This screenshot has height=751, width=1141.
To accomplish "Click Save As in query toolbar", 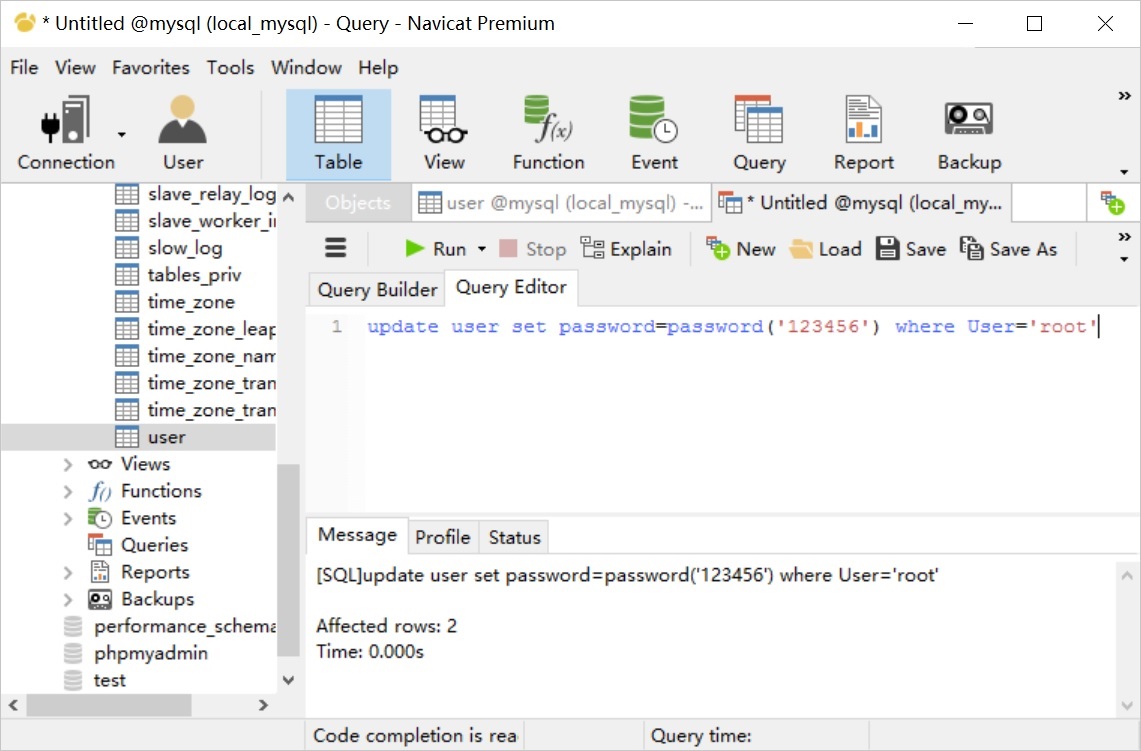I will click(x=1008, y=249).
